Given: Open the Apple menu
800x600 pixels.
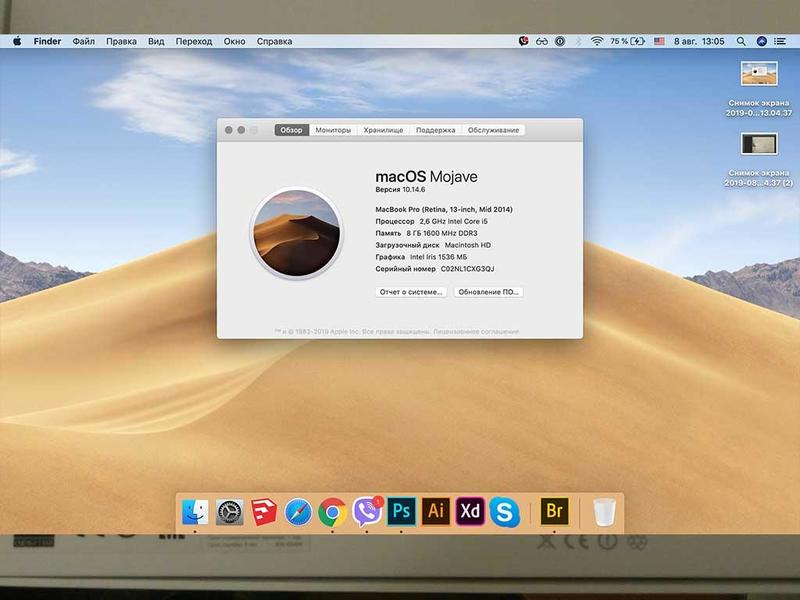Looking at the screenshot, I should click(x=17, y=41).
